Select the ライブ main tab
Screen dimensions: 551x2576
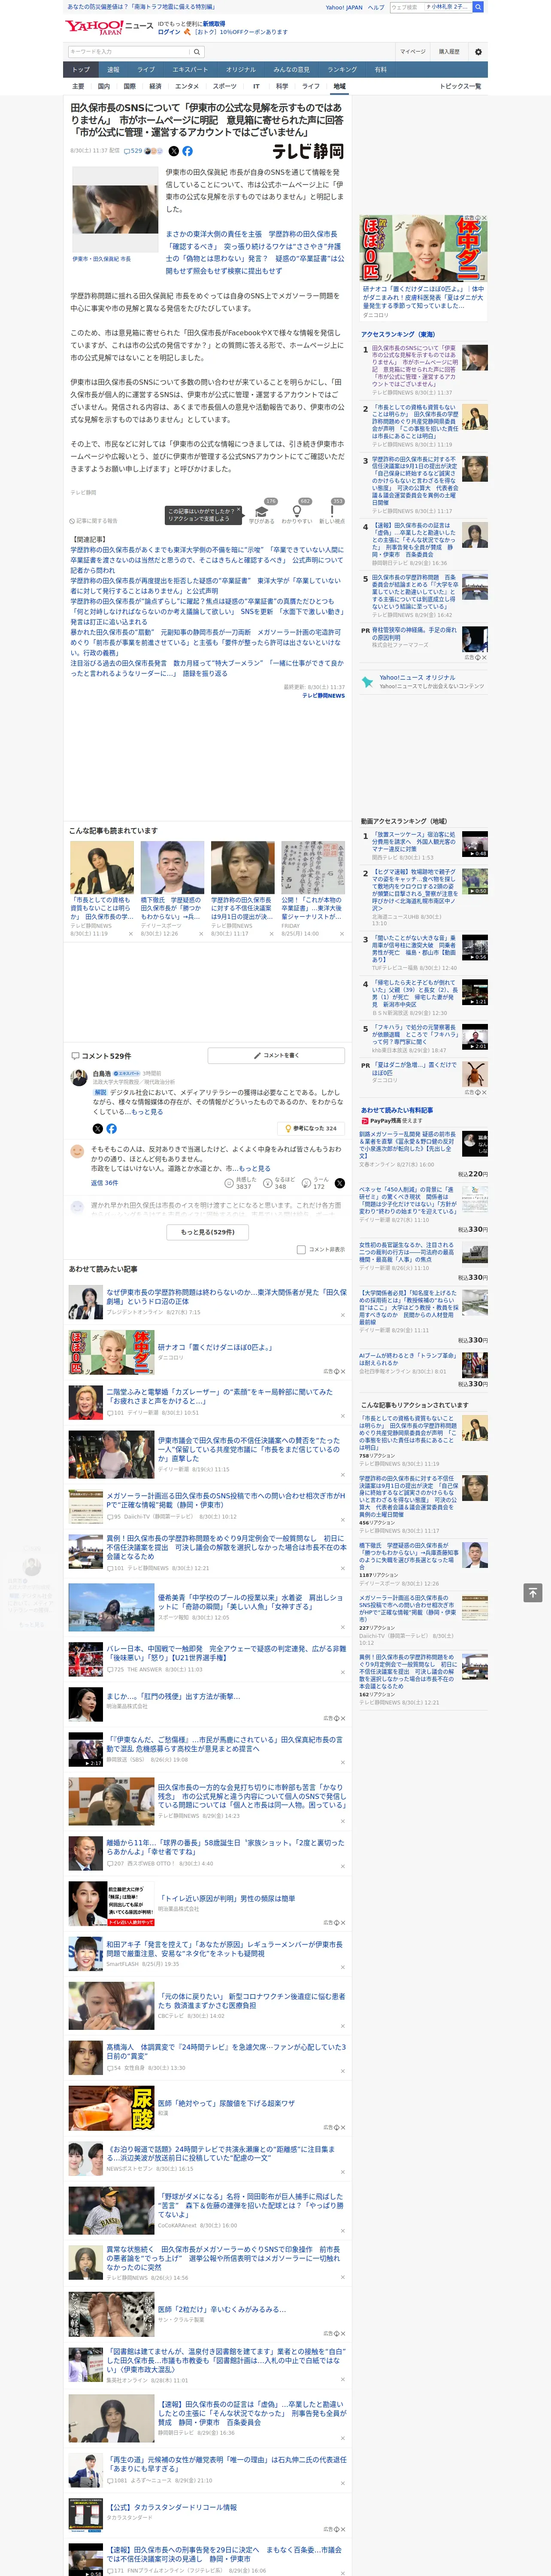[x=146, y=70]
